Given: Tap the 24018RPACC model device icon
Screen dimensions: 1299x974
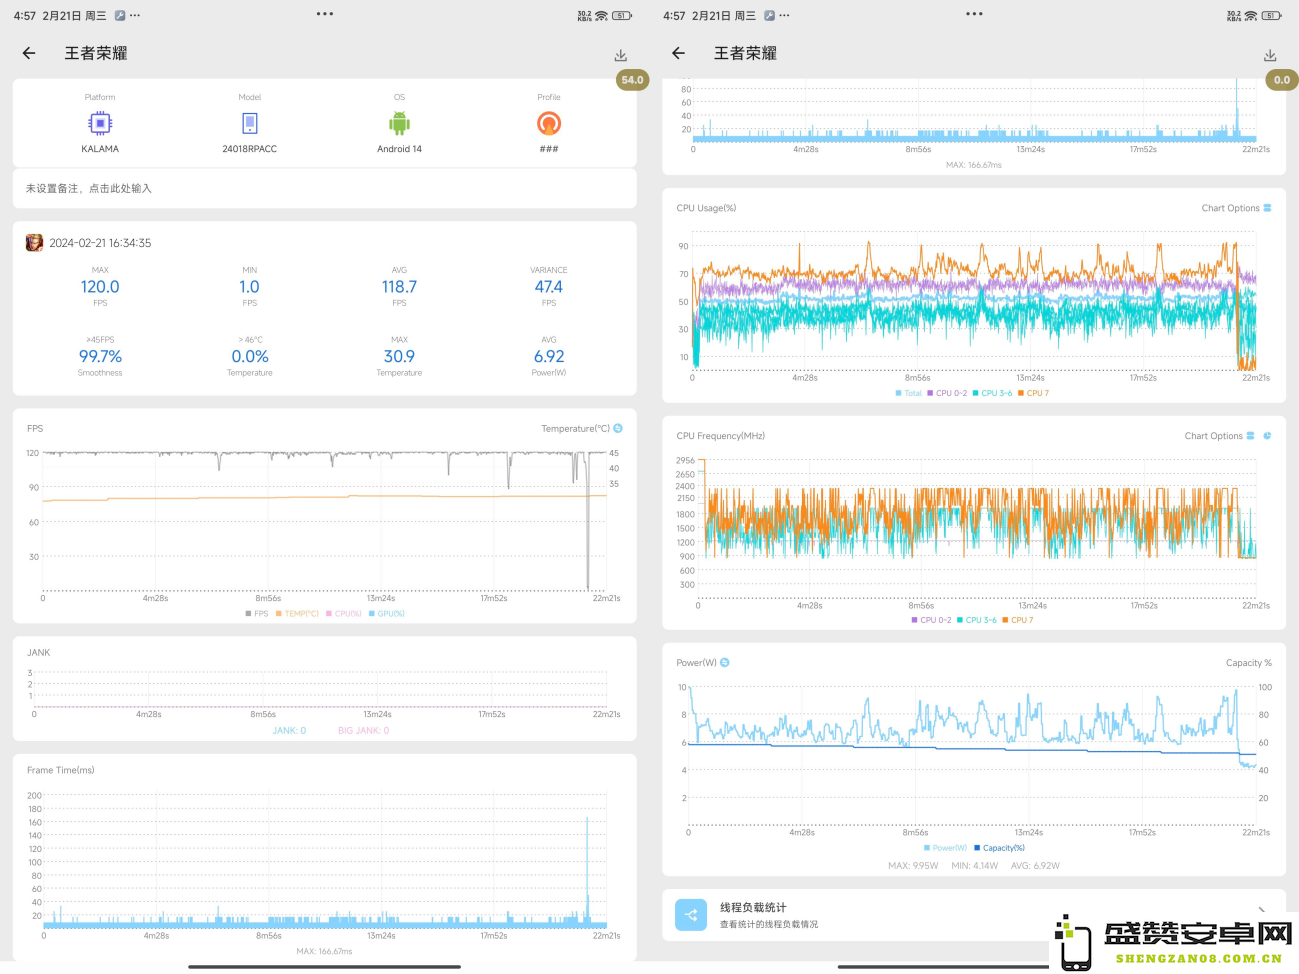Looking at the screenshot, I should tap(250, 123).
